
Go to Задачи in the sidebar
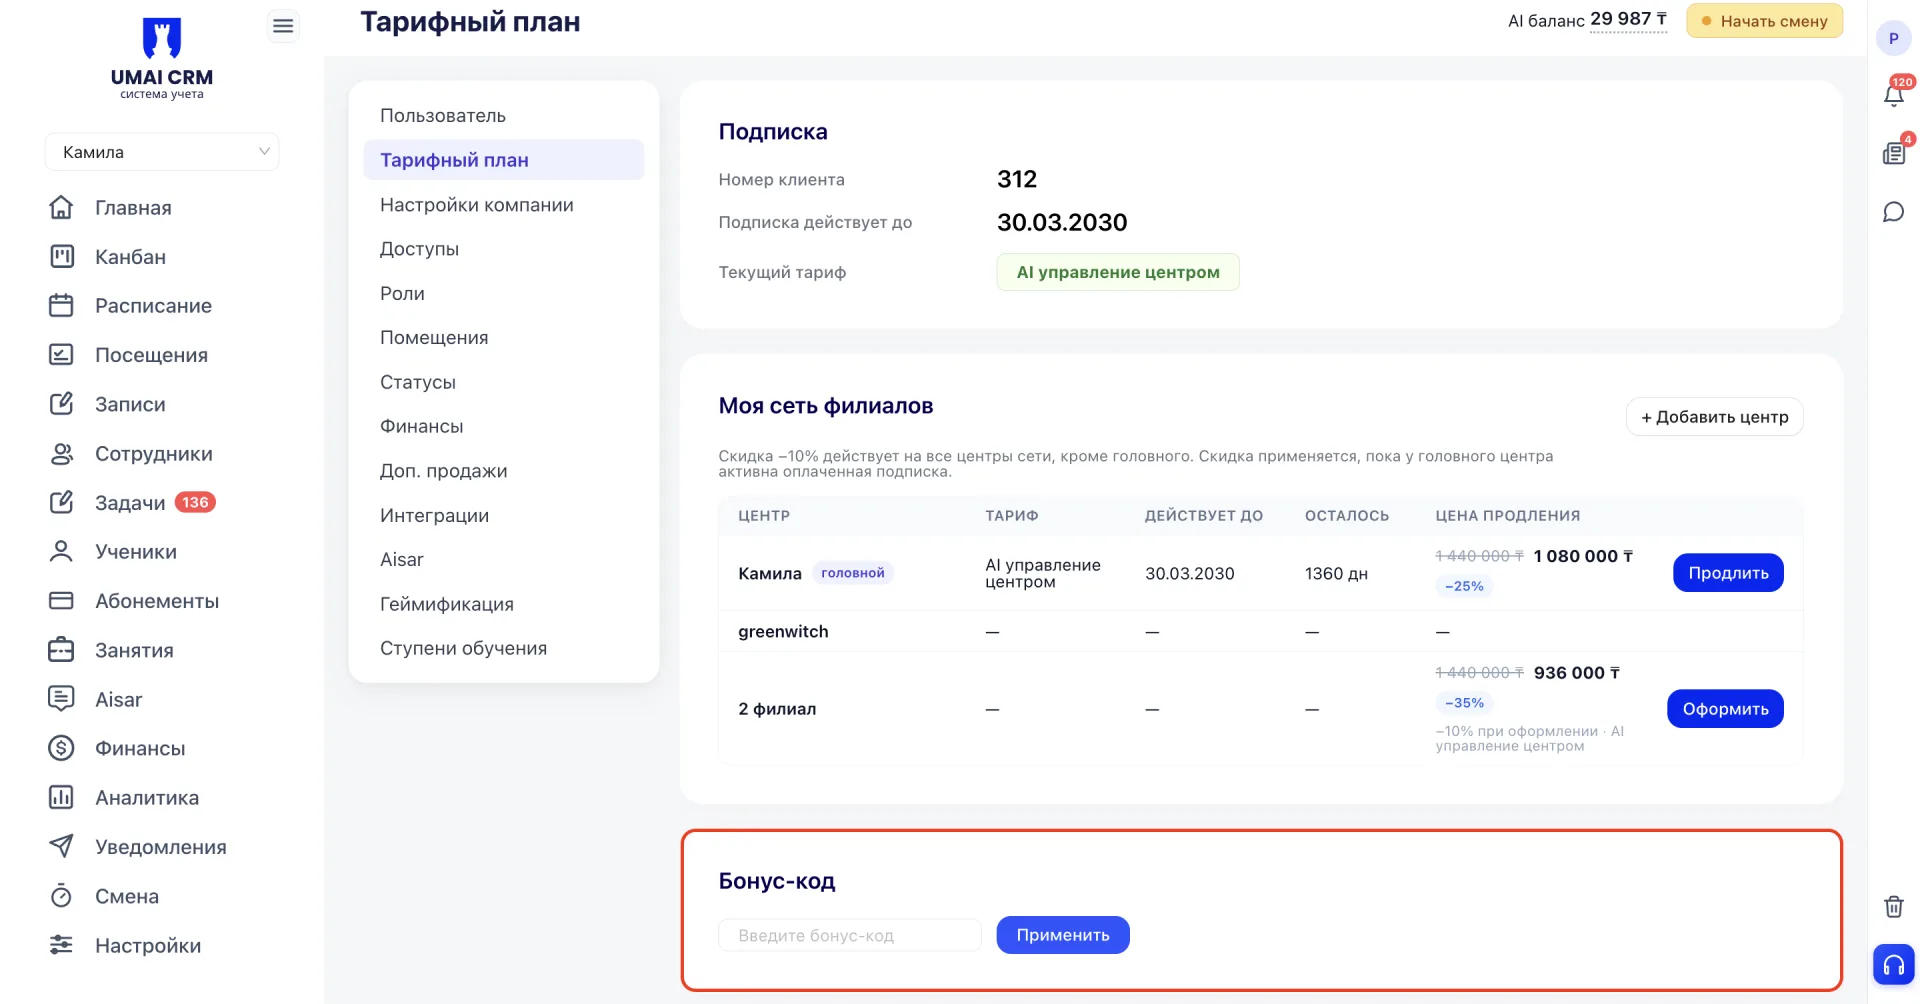(131, 503)
